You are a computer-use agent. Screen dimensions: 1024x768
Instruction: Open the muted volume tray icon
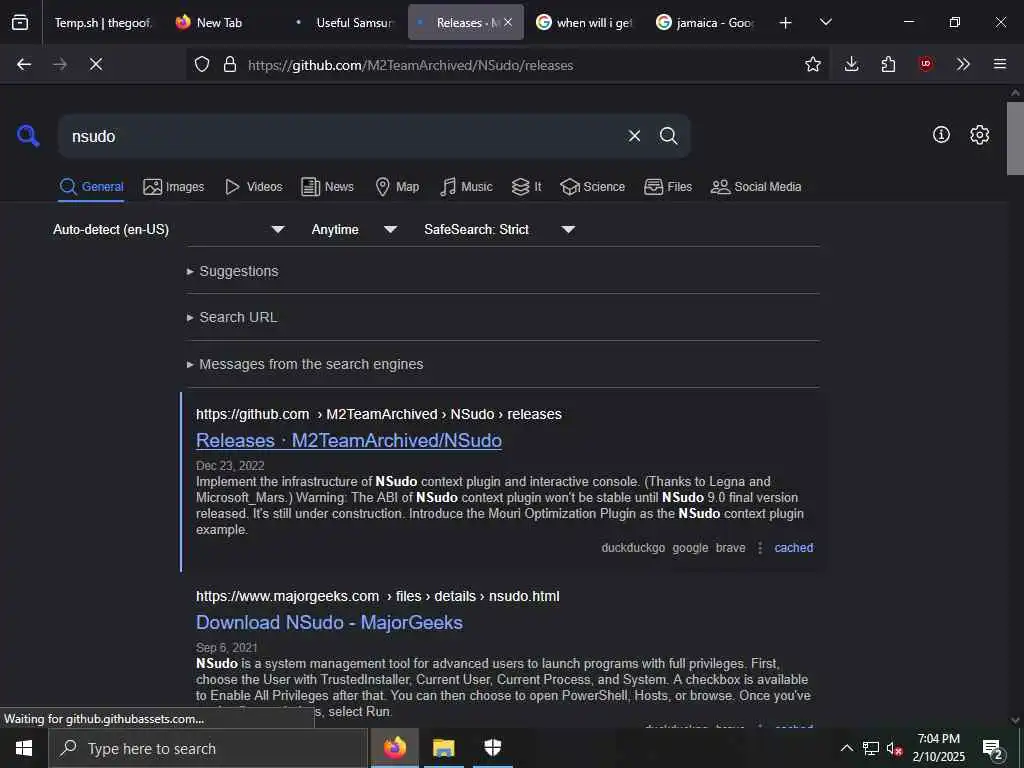click(894, 748)
